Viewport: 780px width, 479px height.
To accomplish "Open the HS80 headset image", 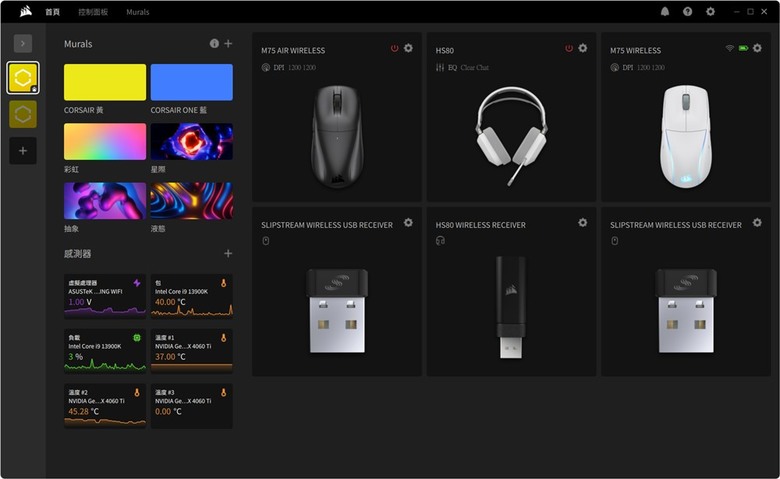I will pos(511,135).
